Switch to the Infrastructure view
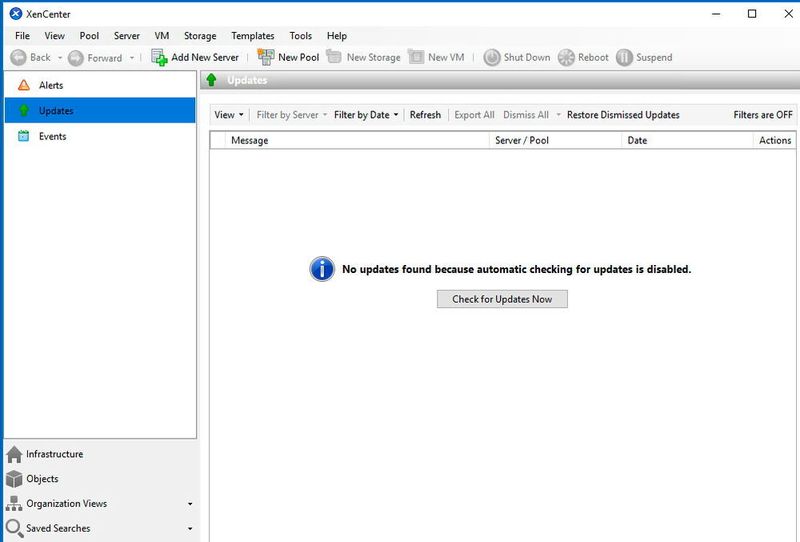 coord(101,454)
